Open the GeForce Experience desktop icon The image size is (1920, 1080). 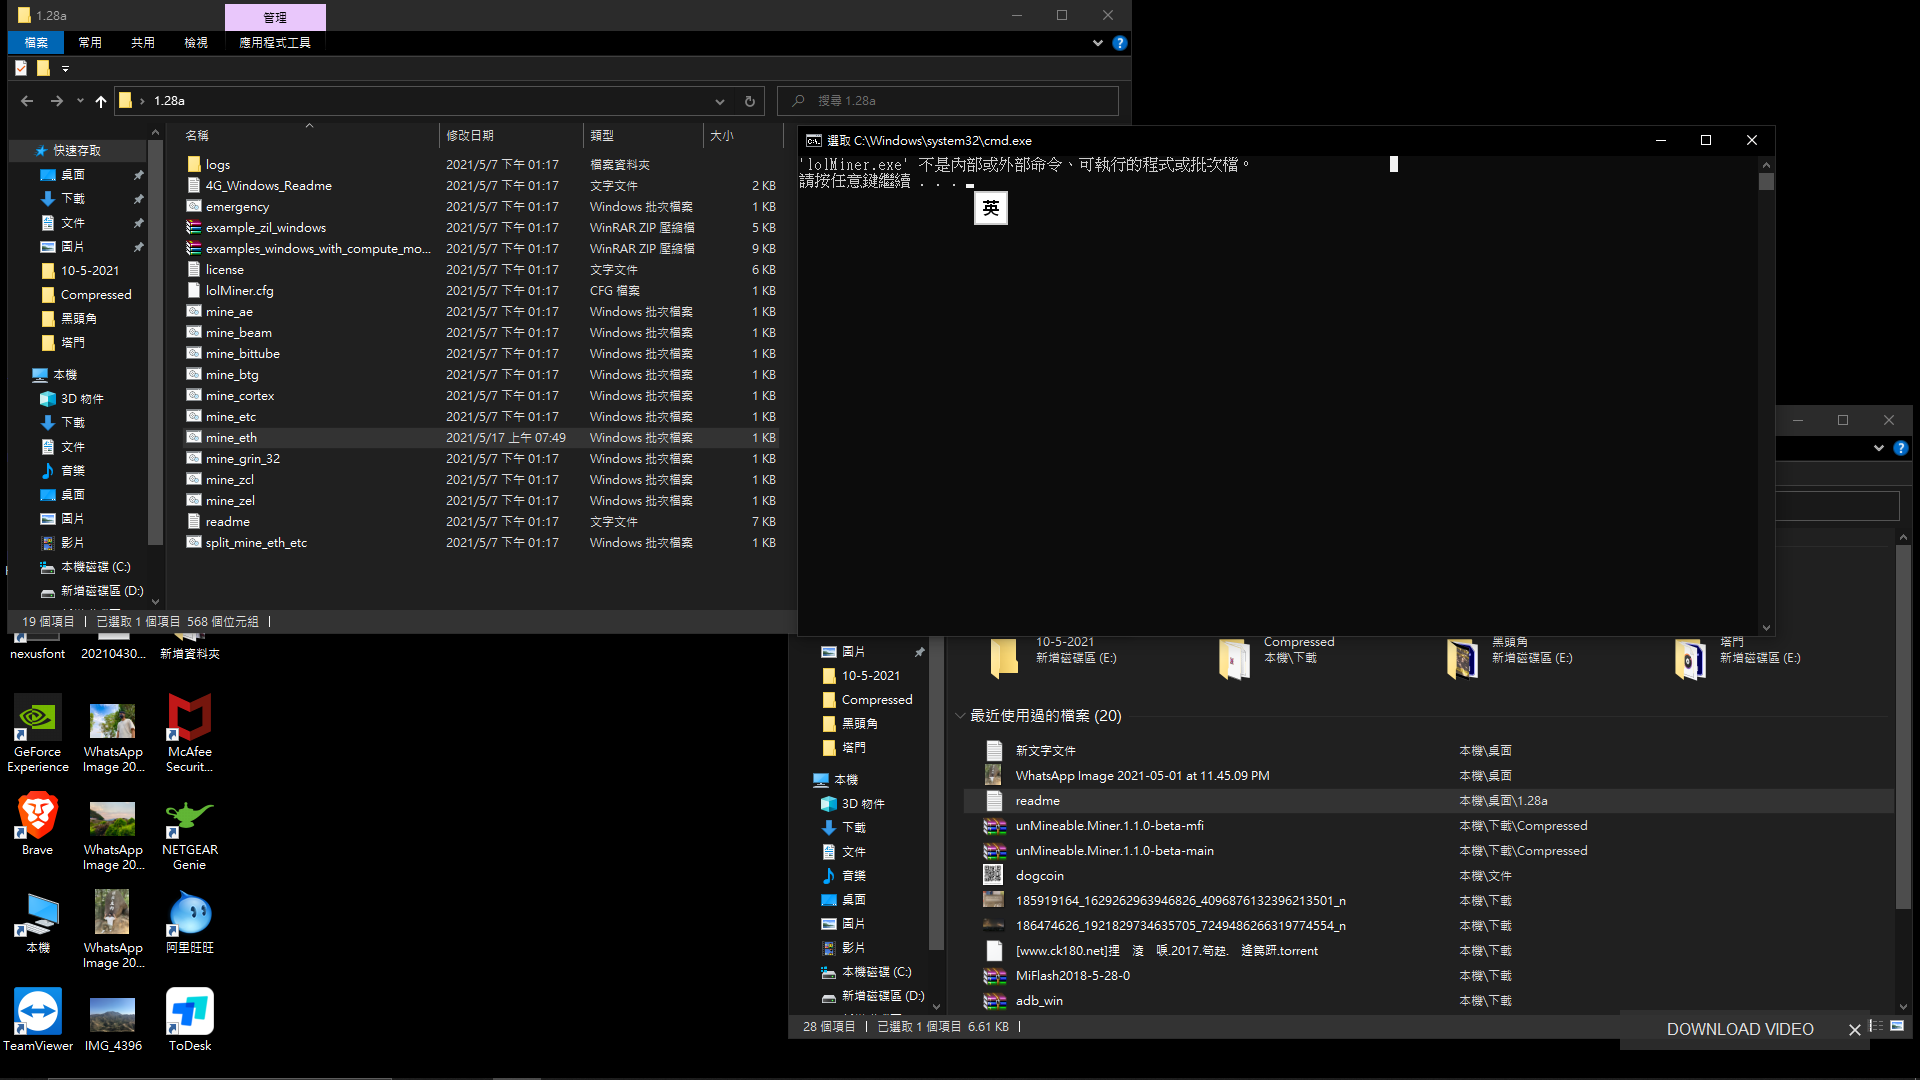[38, 734]
